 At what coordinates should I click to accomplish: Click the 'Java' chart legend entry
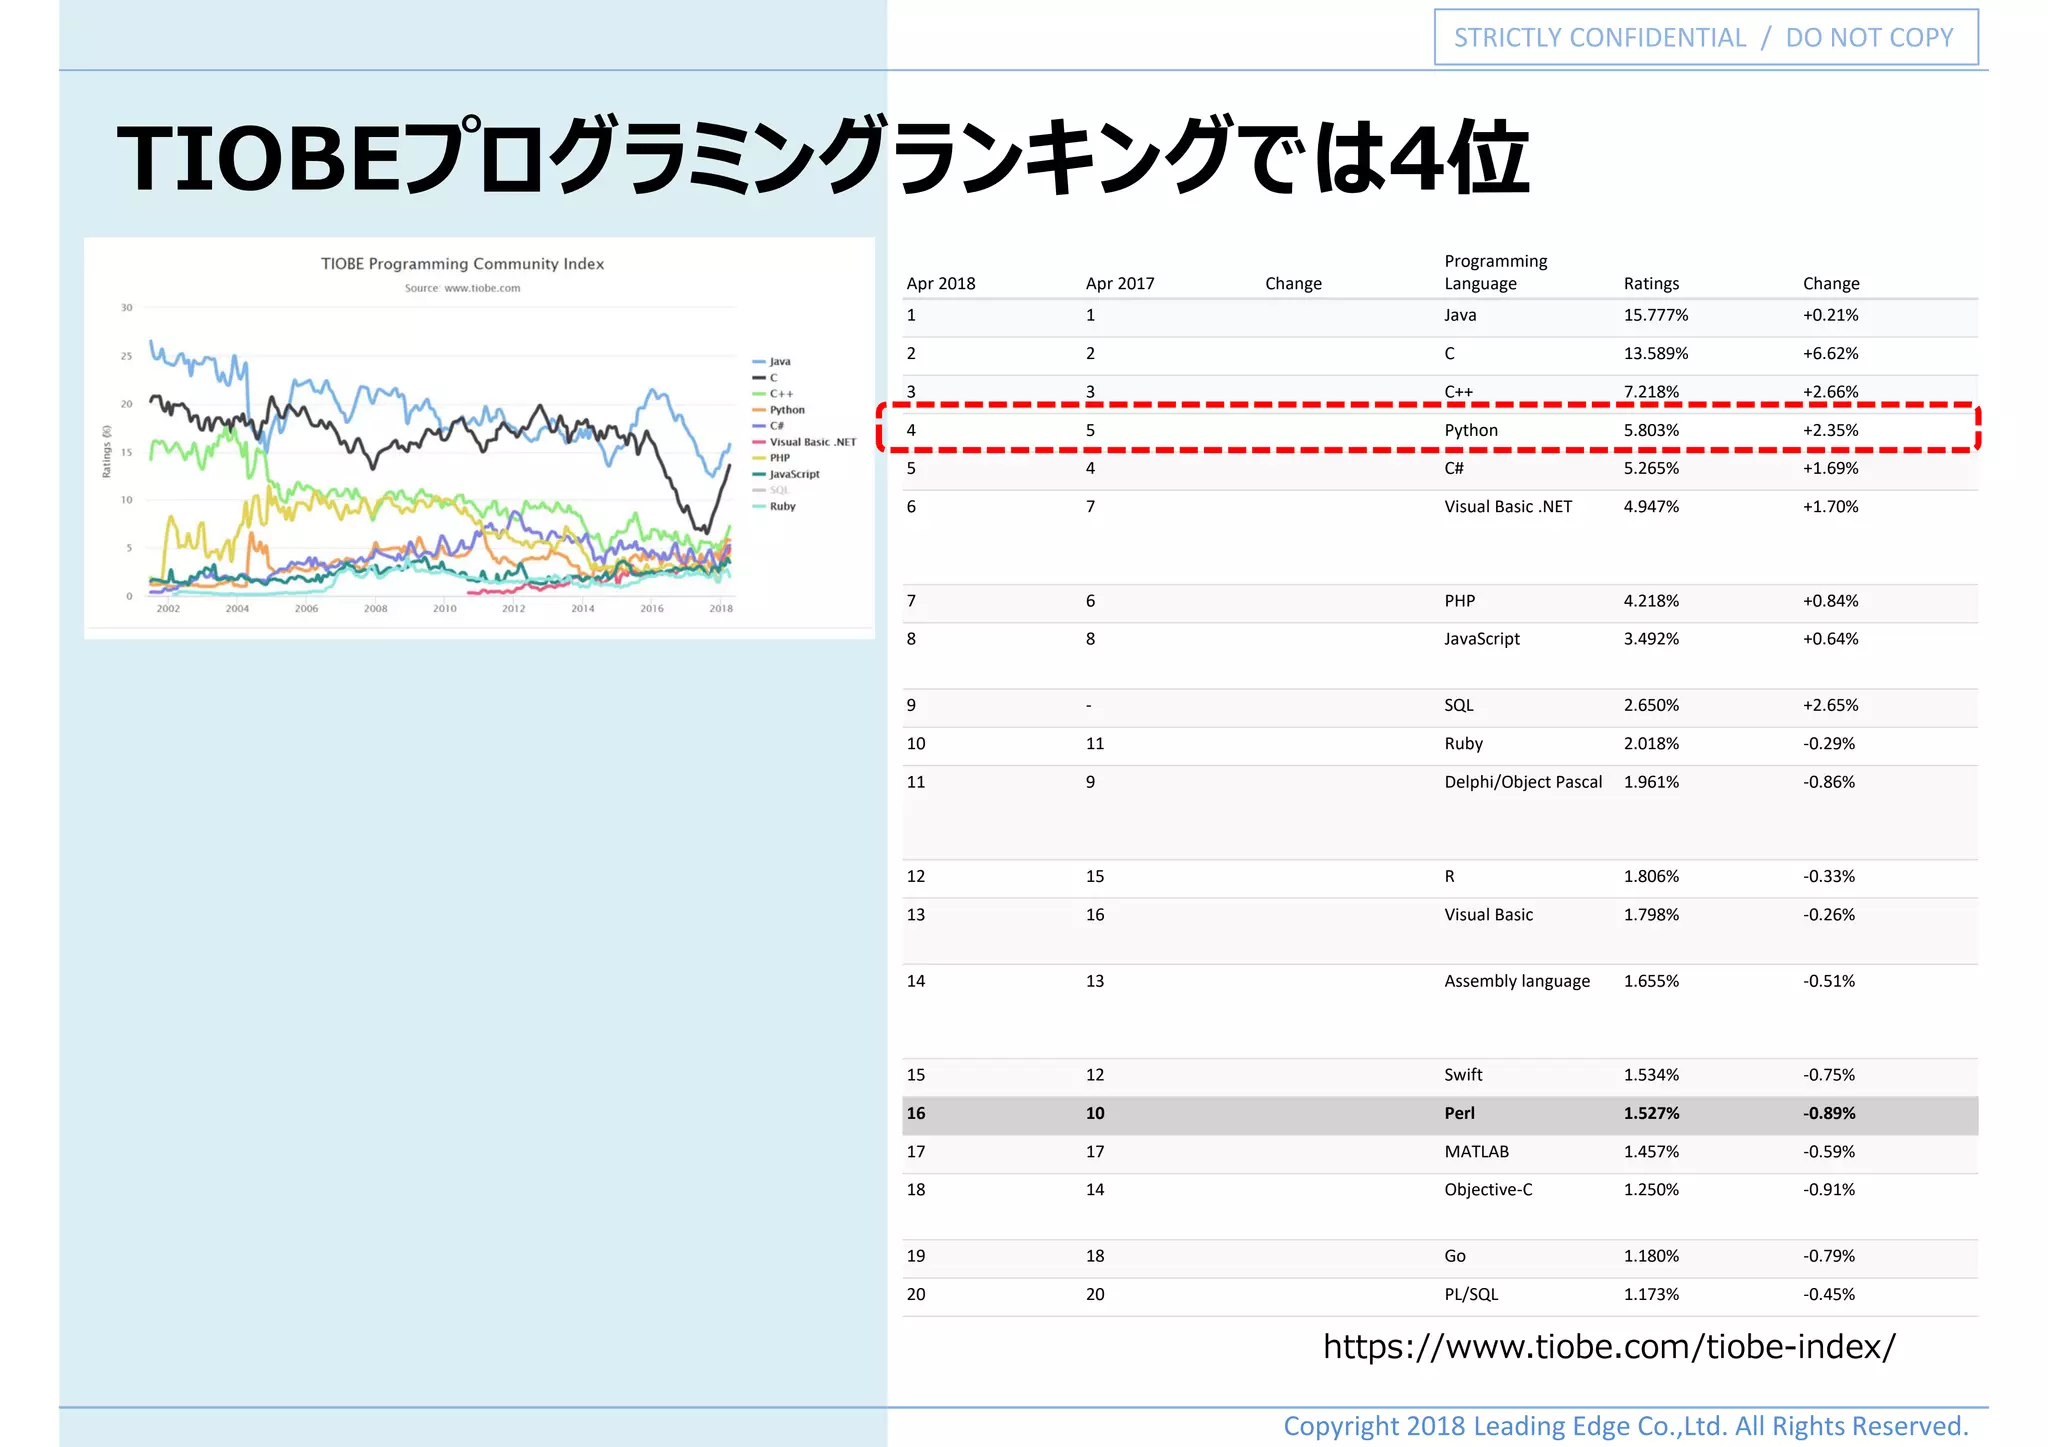[x=772, y=362]
